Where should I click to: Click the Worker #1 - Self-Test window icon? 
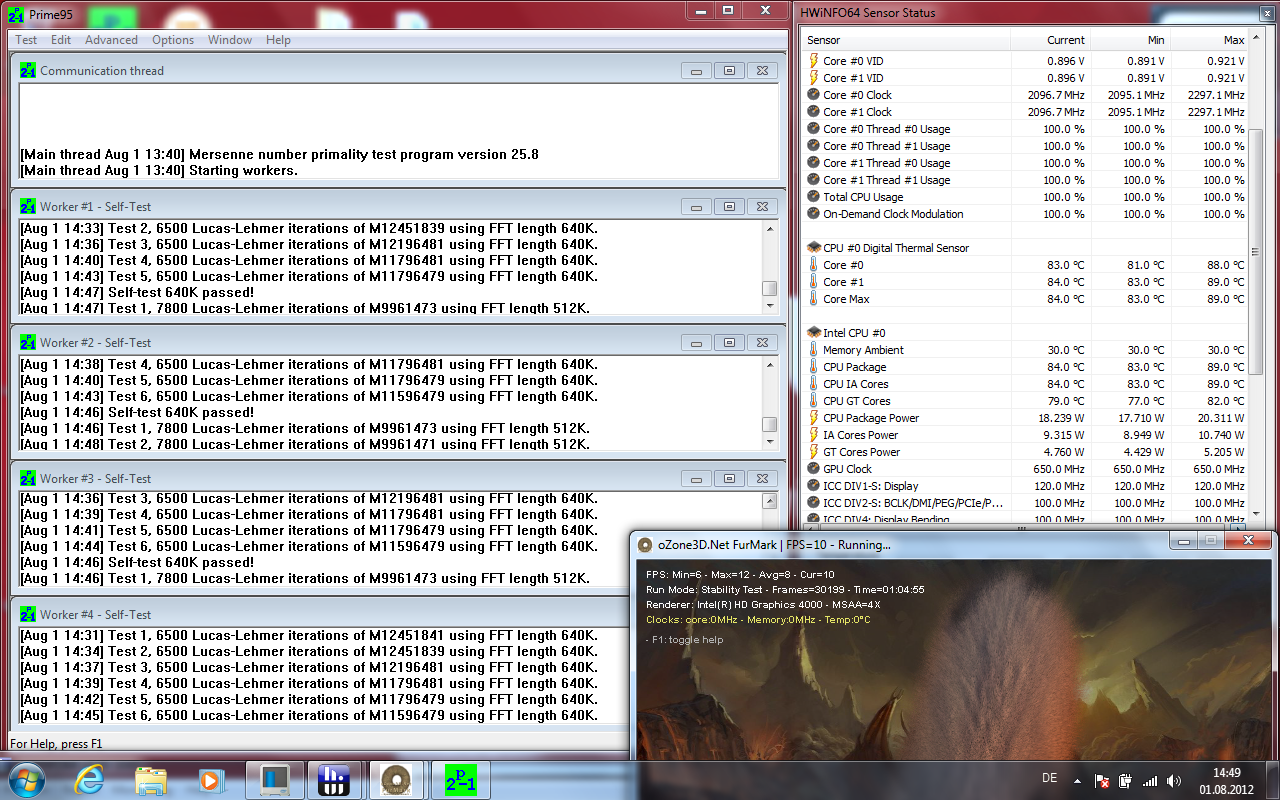point(28,207)
